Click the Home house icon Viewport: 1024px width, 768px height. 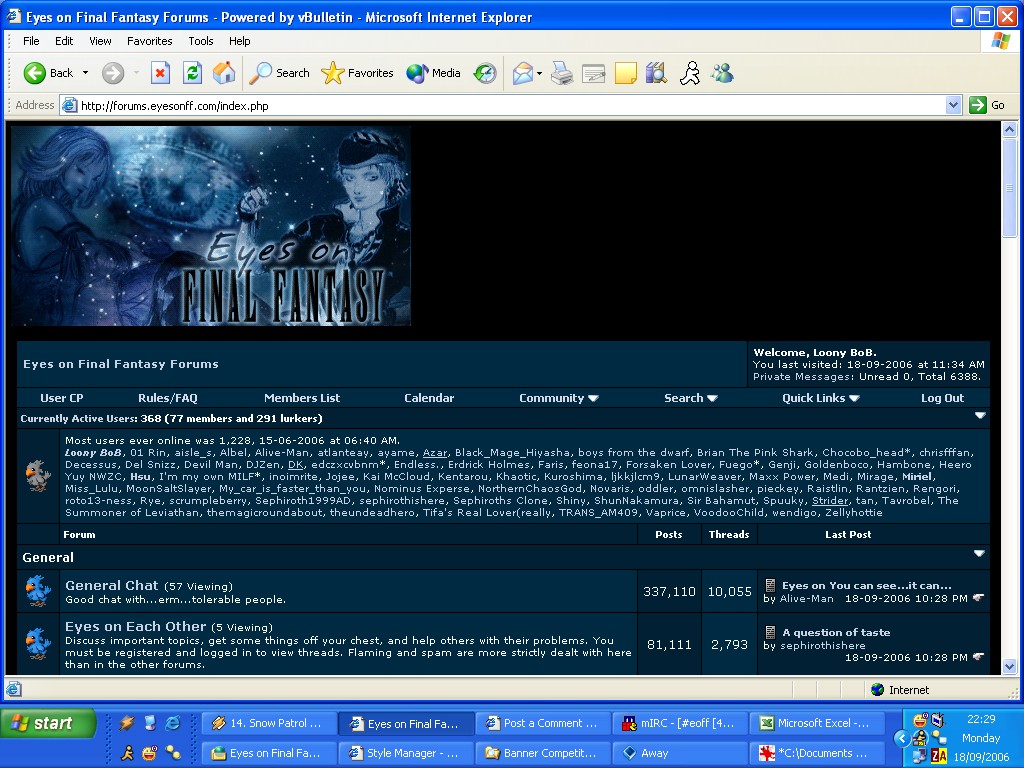[x=223, y=73]
